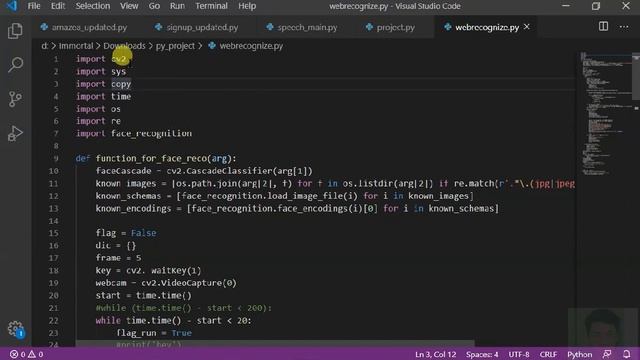Screen dimensions: 640x360
Task: Click 'while' keyword on line 22
Action: [x=108, y=321]
